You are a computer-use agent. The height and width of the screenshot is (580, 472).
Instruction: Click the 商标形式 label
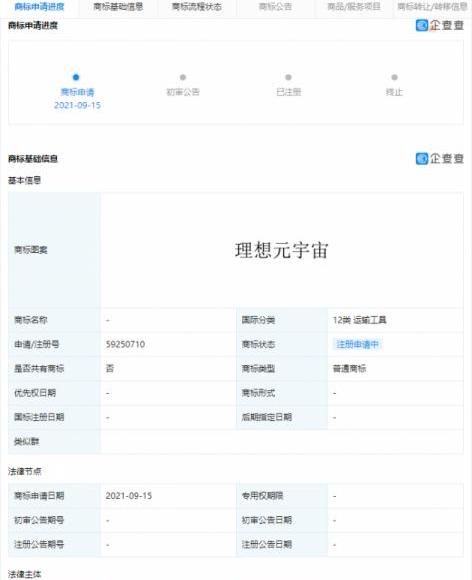tap(258, 393)
